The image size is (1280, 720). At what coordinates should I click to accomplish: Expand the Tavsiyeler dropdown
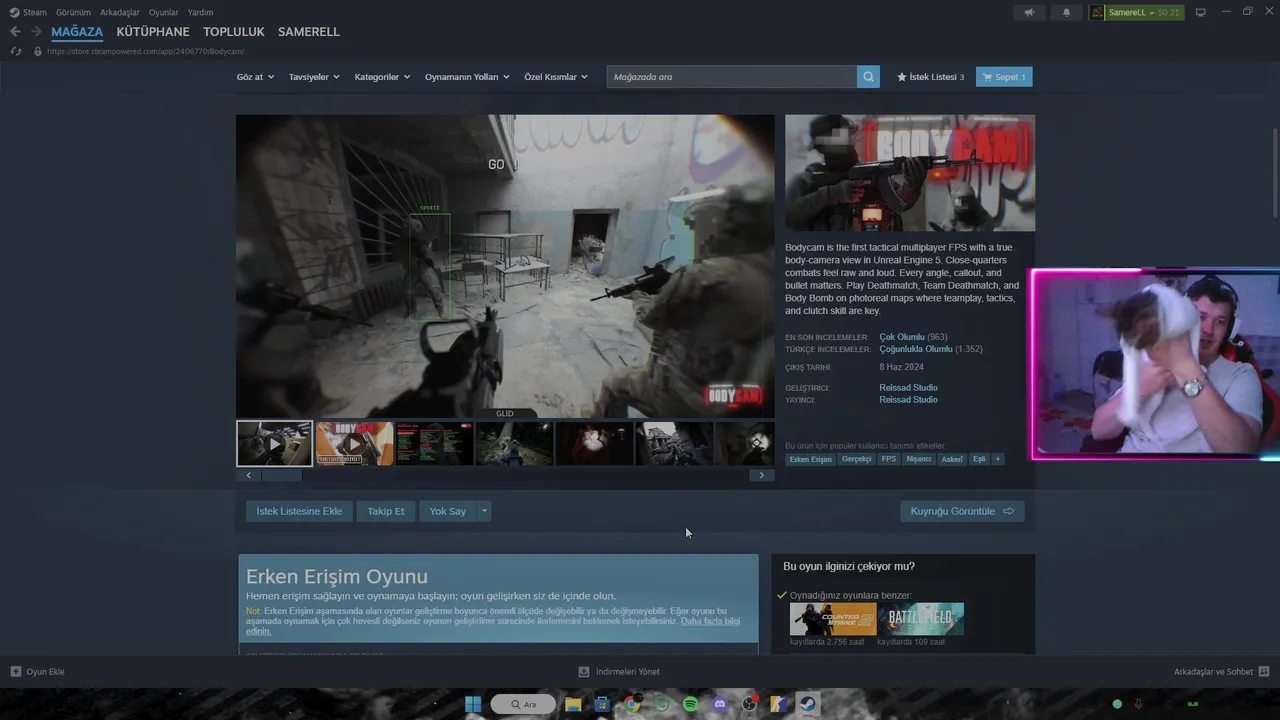click(x=314, y=77)
